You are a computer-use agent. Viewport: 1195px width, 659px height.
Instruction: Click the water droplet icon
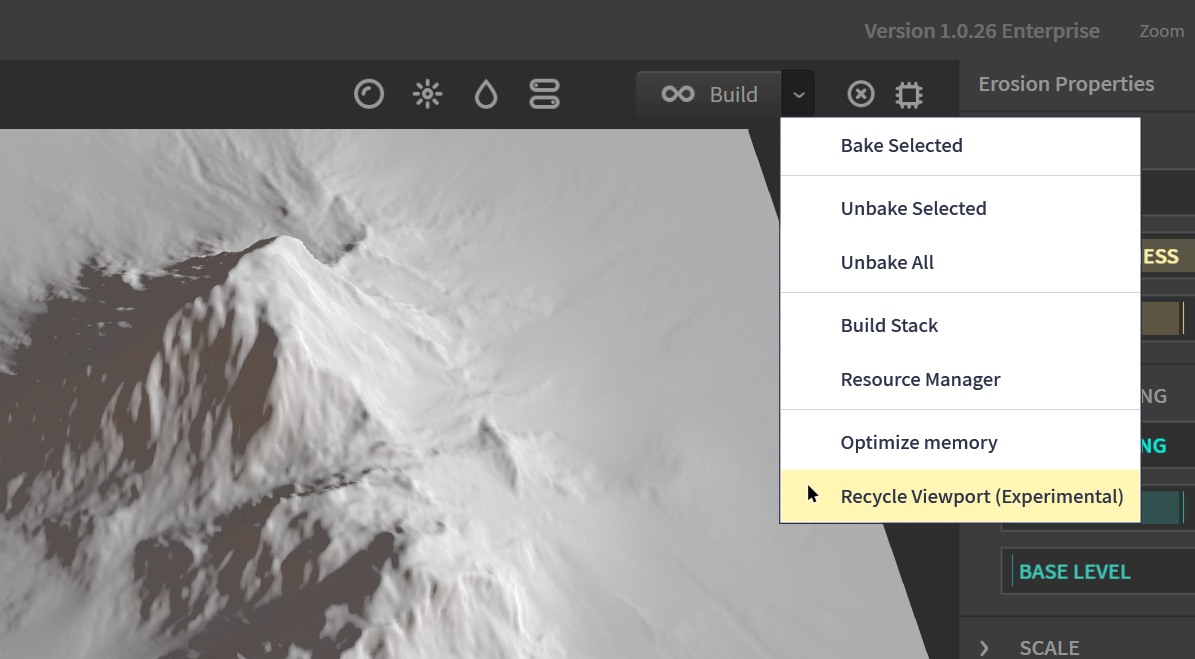[x=486, y=95]
